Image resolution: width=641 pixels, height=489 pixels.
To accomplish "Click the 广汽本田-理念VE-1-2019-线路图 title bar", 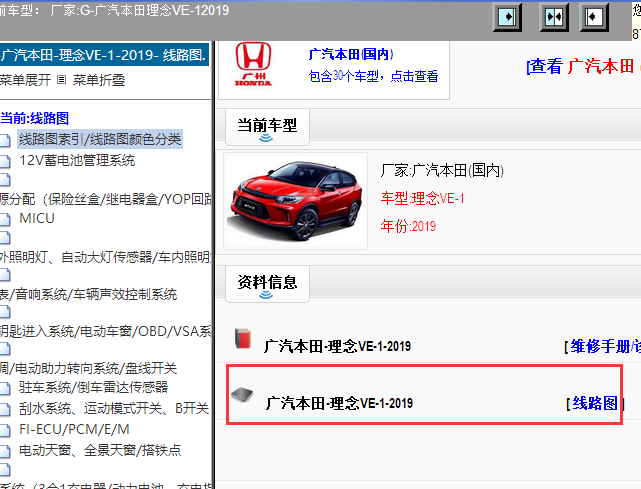I will (x=105, y=55).
